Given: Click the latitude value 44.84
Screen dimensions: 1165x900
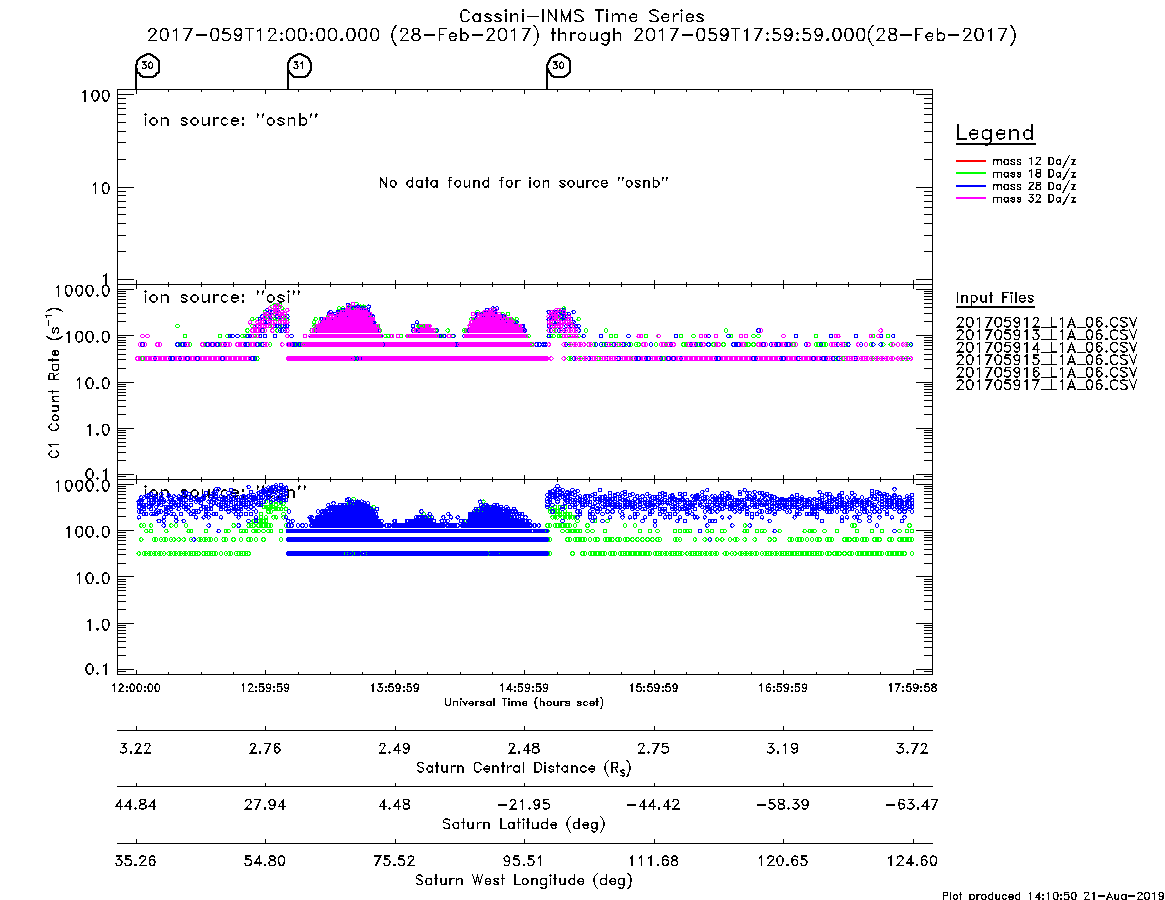Looking at the screenshot, I should point(136,805).
